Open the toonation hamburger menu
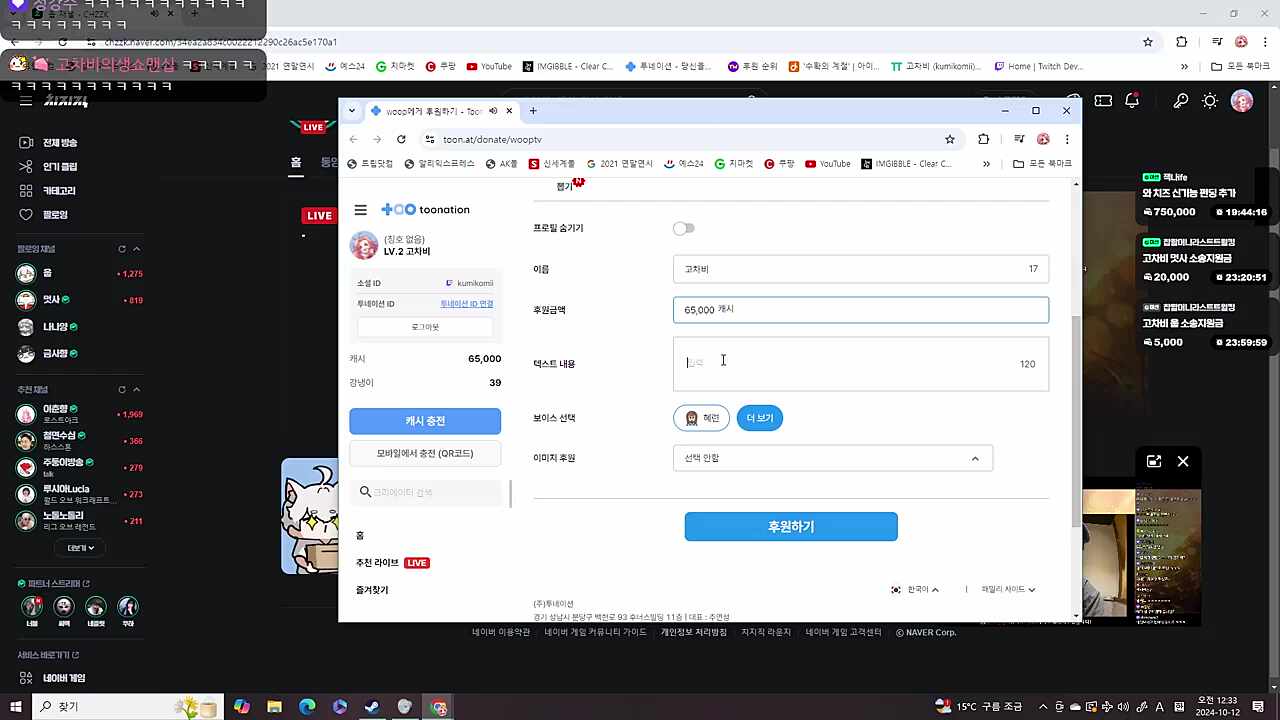 click(x=361, y=210)
